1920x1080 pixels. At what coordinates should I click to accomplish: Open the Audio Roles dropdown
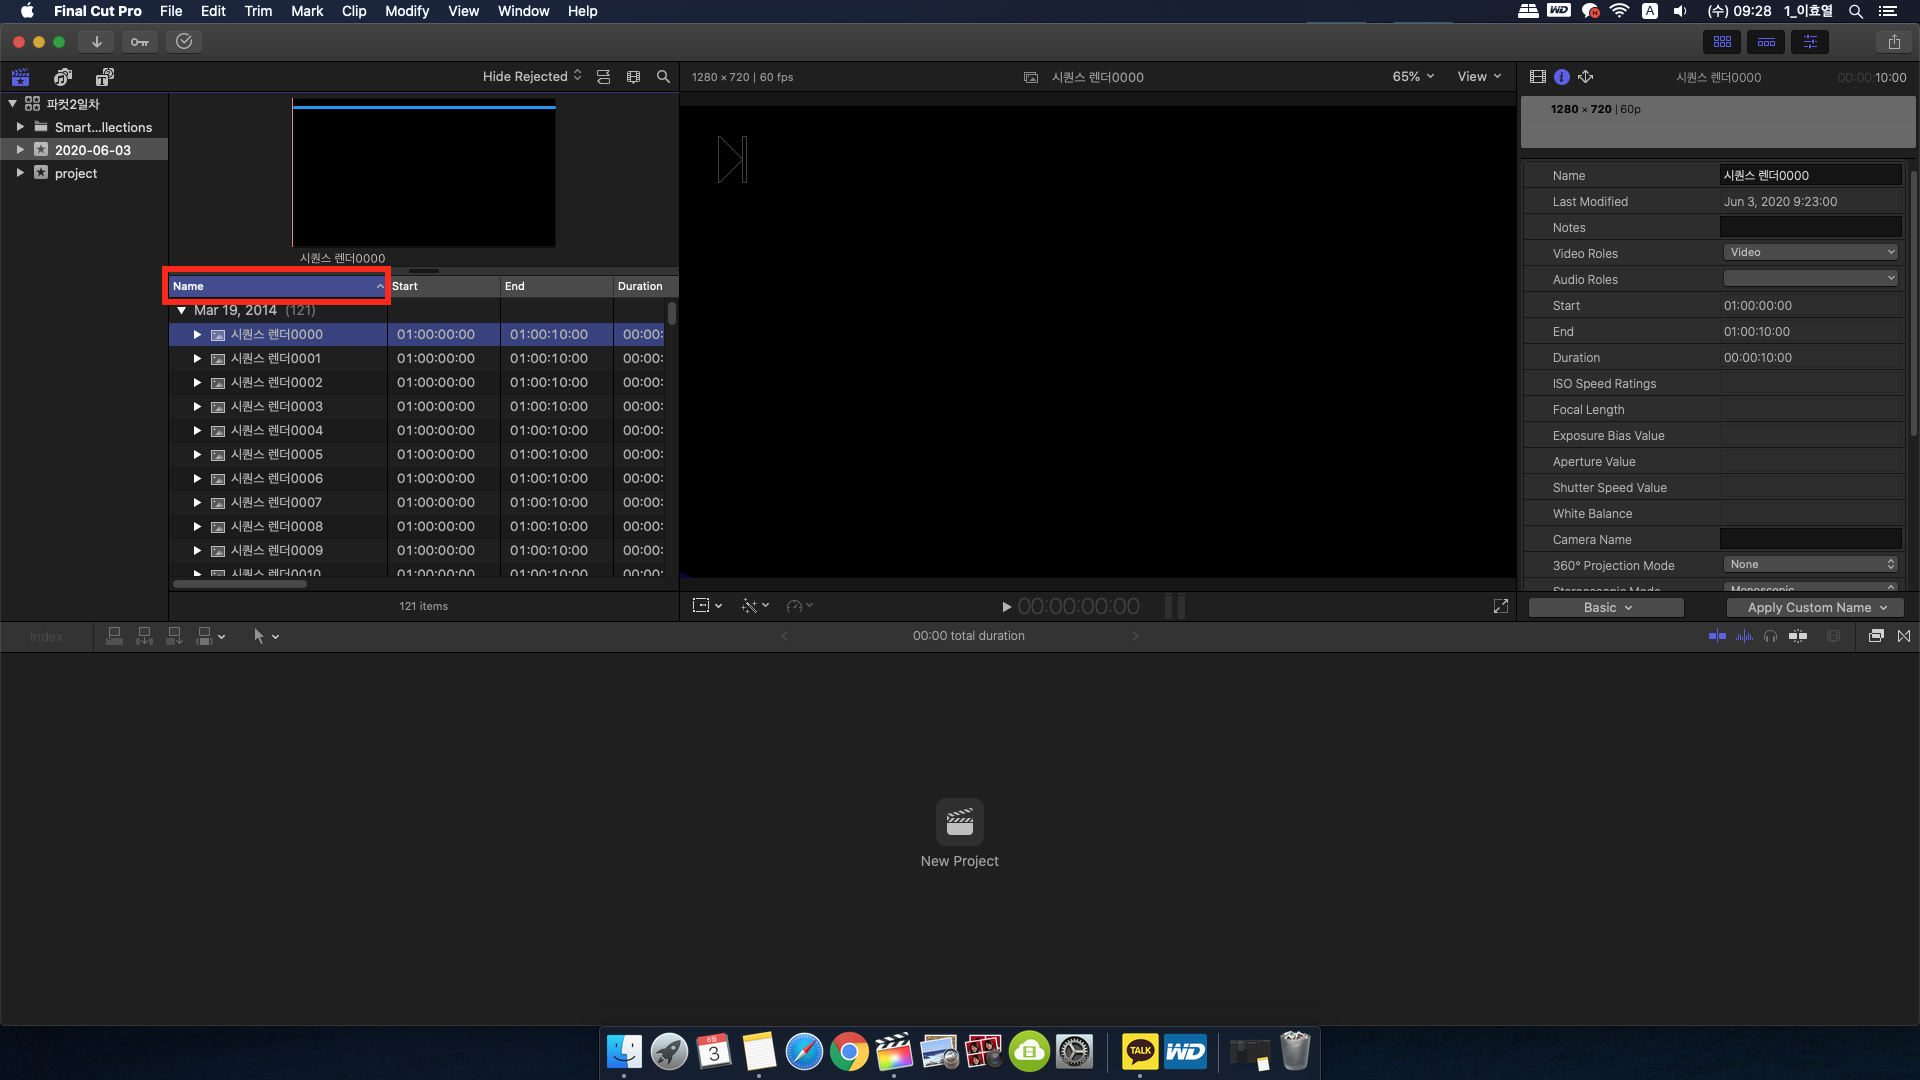(1810, 279)
